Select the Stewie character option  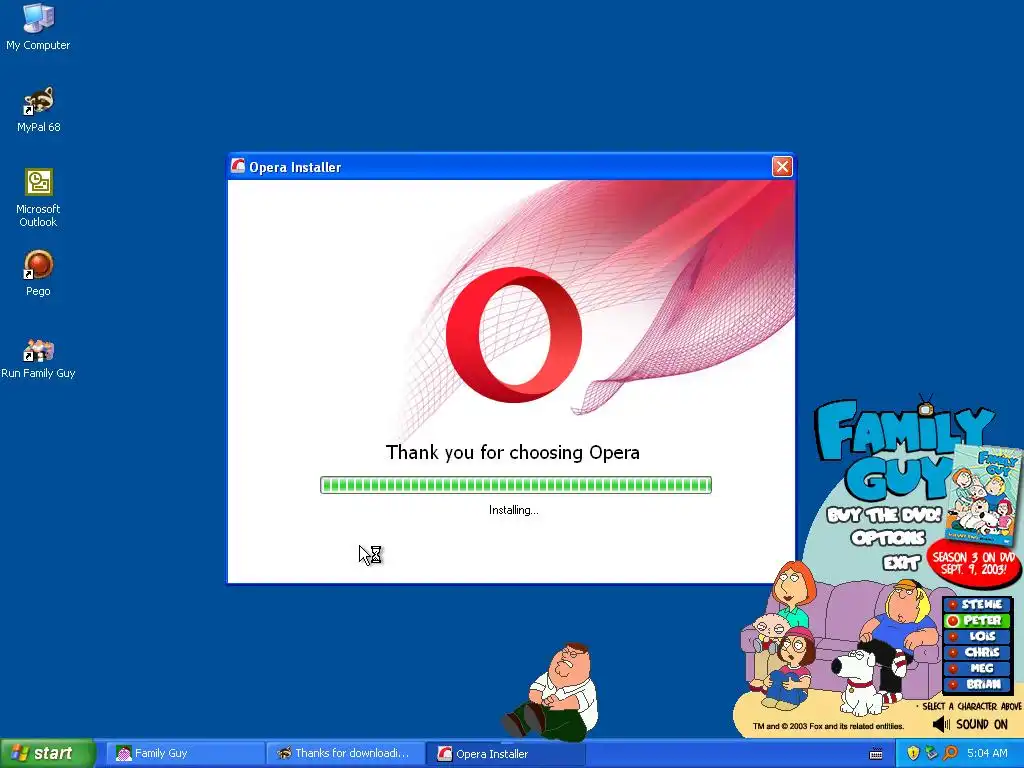[977, 604]
